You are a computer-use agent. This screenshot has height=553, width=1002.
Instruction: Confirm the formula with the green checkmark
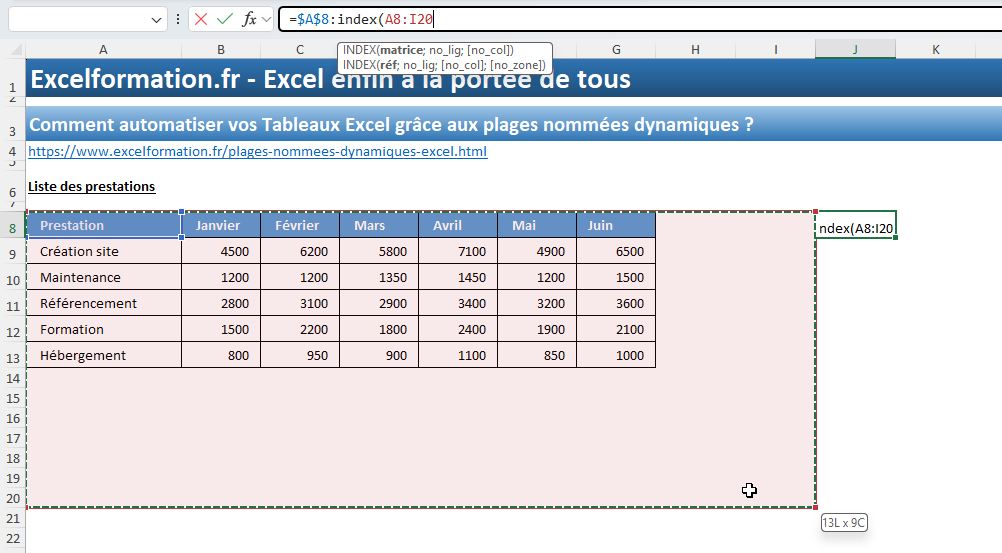[224, 19]
